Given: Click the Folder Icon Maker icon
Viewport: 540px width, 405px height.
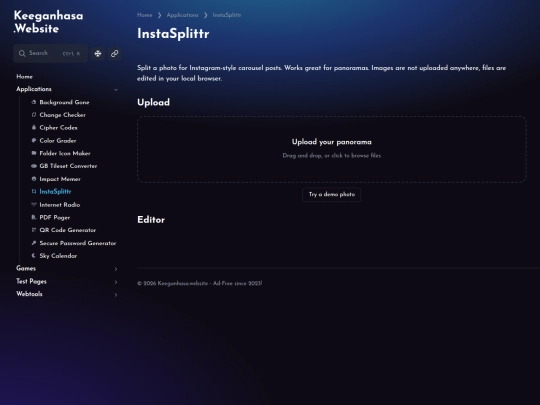Looking at the screenshot, I should [x=34, y=153].
